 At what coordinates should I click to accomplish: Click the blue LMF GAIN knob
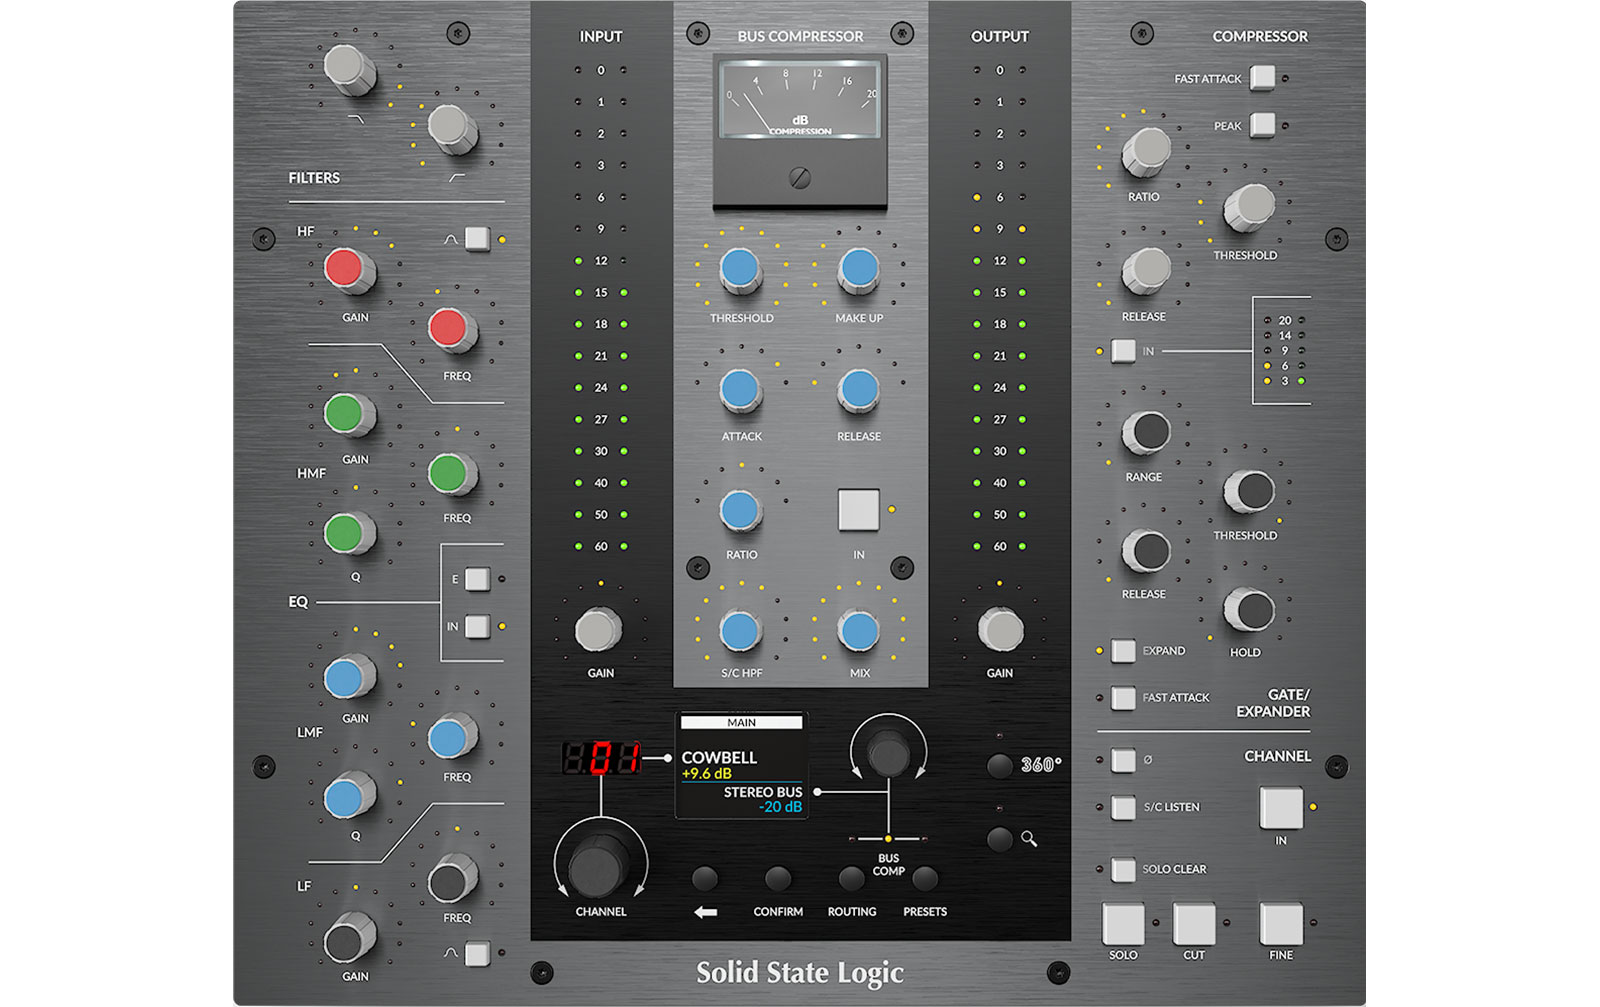[349, 678]
